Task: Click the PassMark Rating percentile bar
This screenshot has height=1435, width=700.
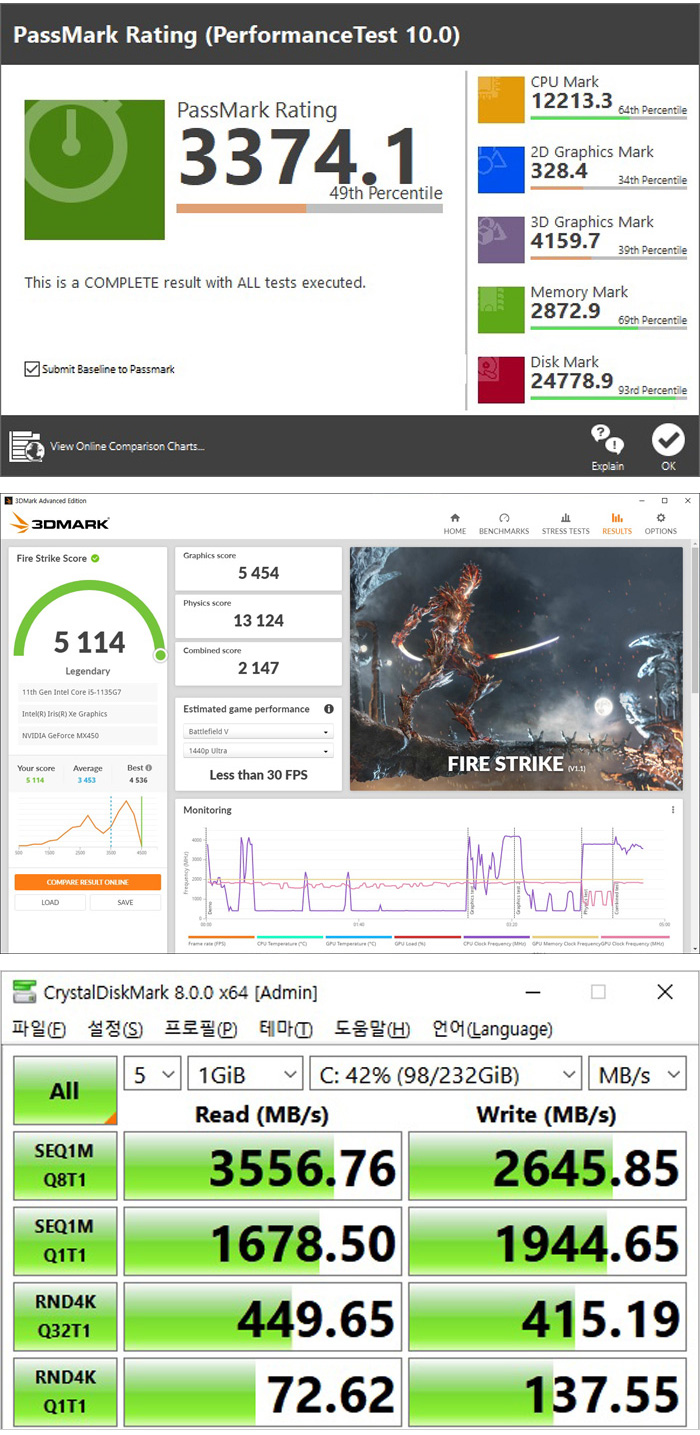Action: pos(309,209)
